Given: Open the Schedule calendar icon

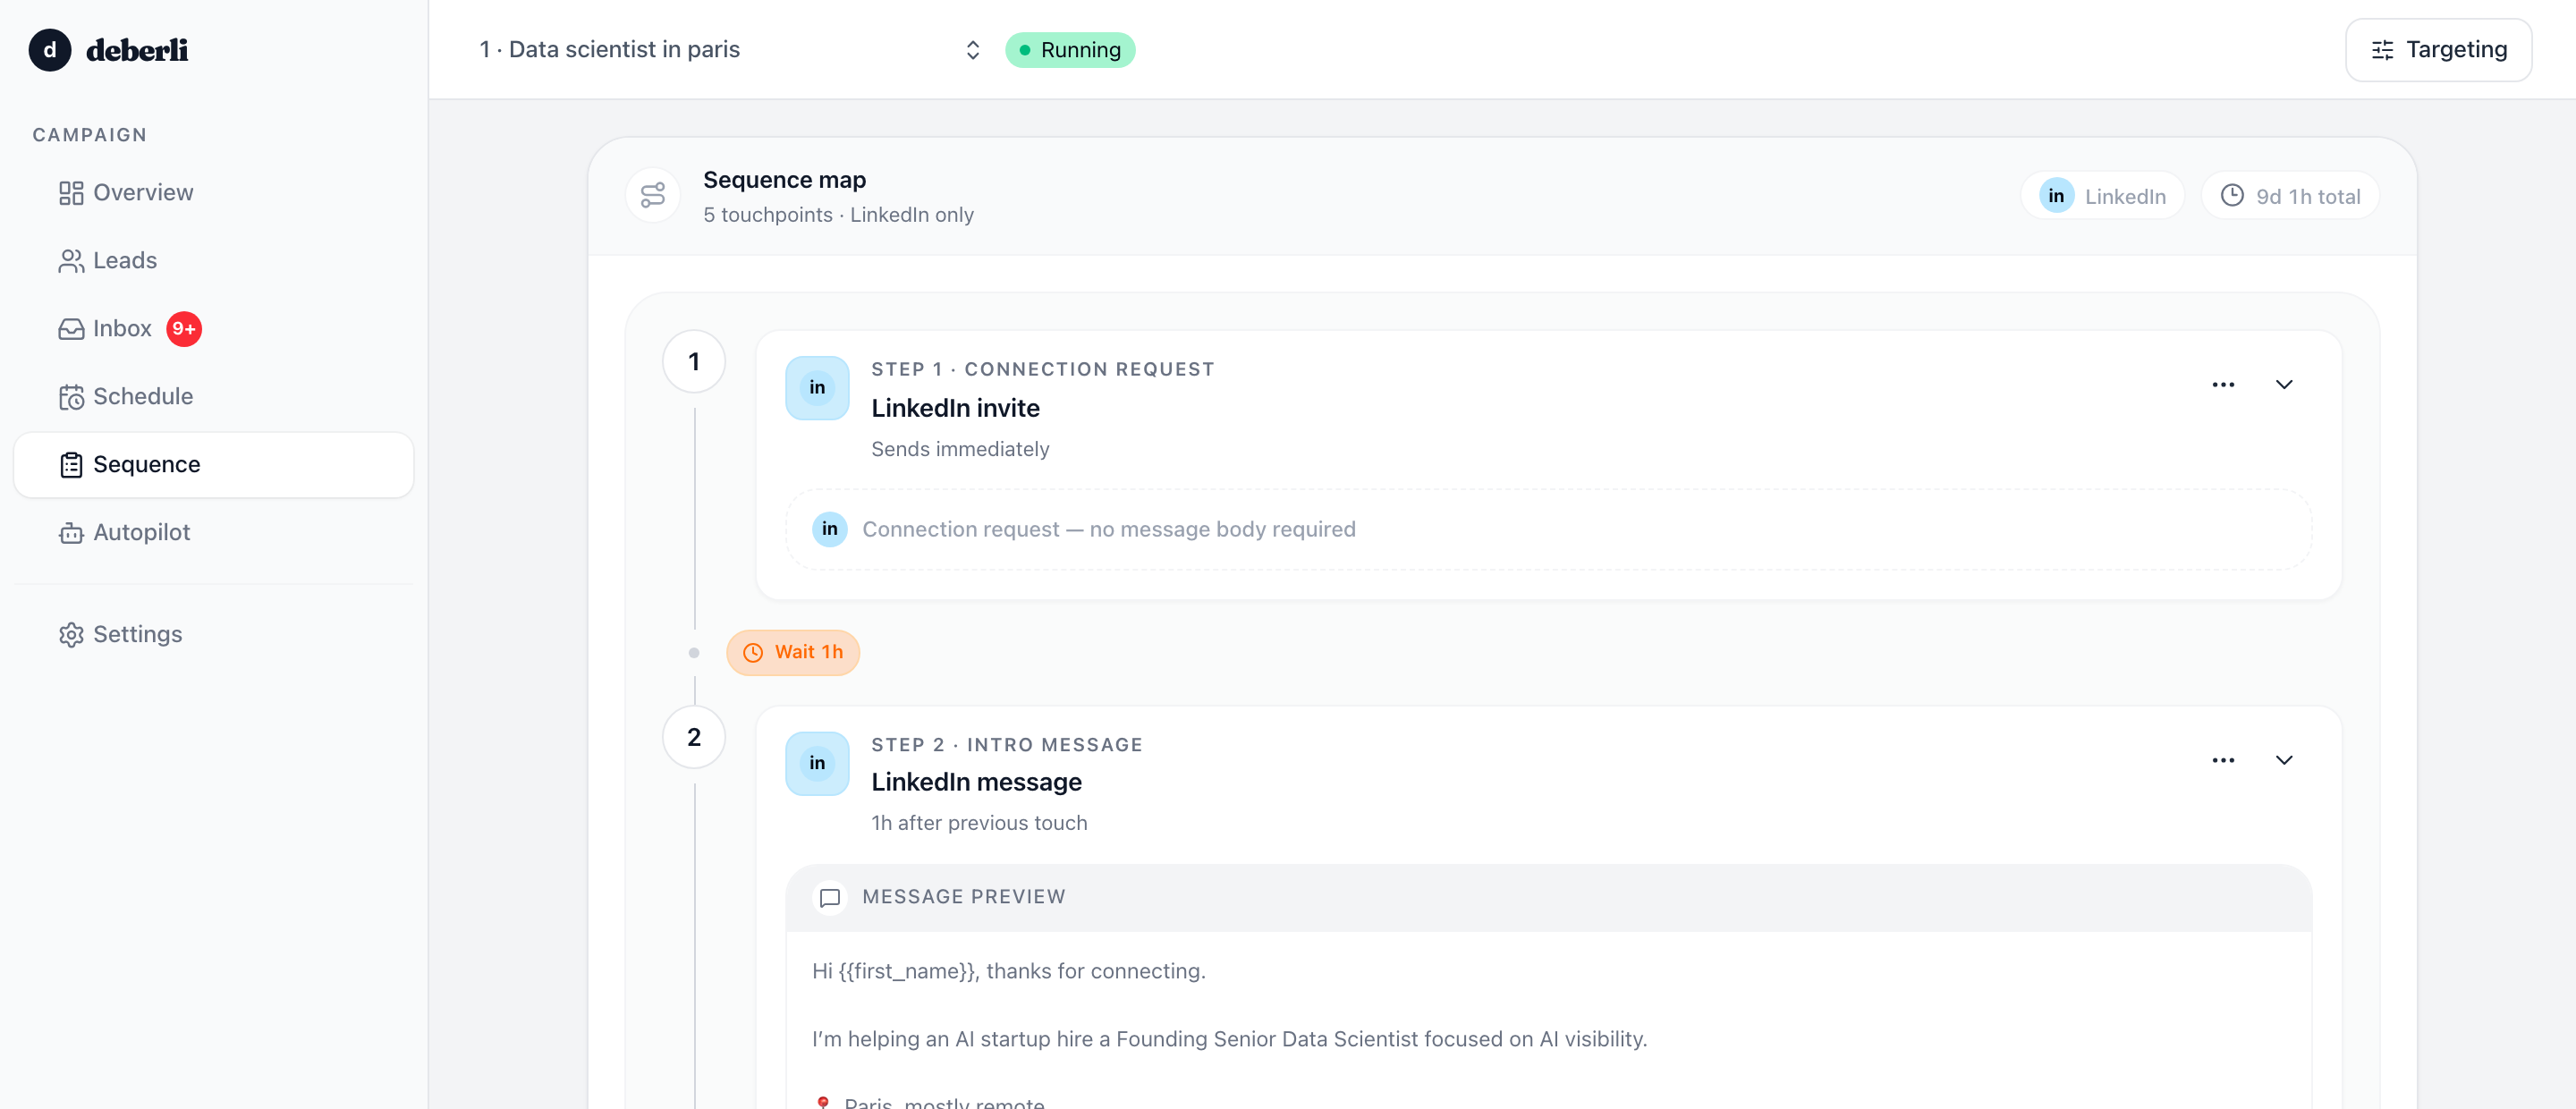Looking at the screenshot, I should tap(71, 397).
